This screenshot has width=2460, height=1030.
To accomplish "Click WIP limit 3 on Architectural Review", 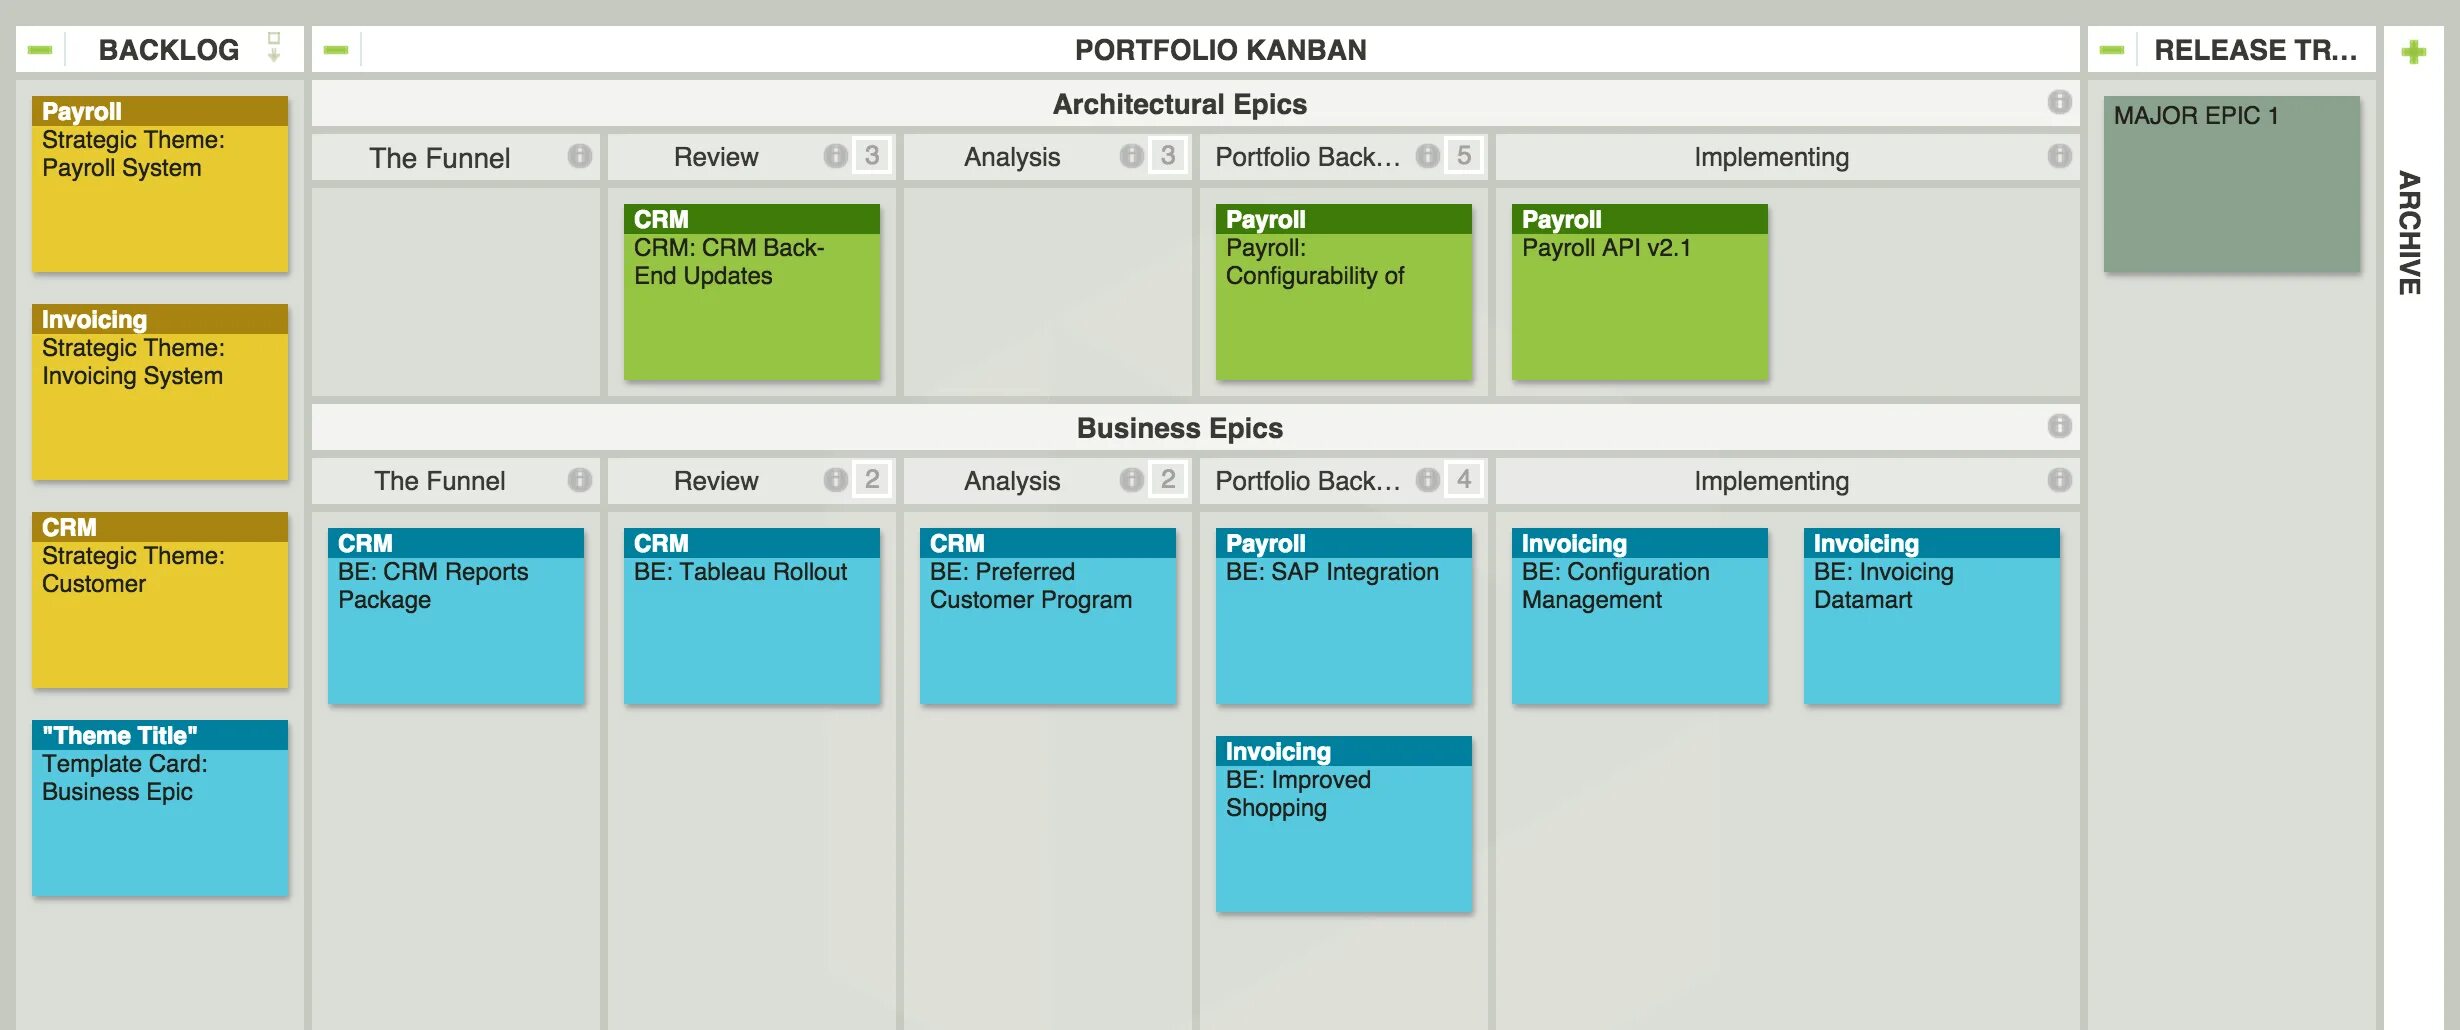I will tap(871, 156).
